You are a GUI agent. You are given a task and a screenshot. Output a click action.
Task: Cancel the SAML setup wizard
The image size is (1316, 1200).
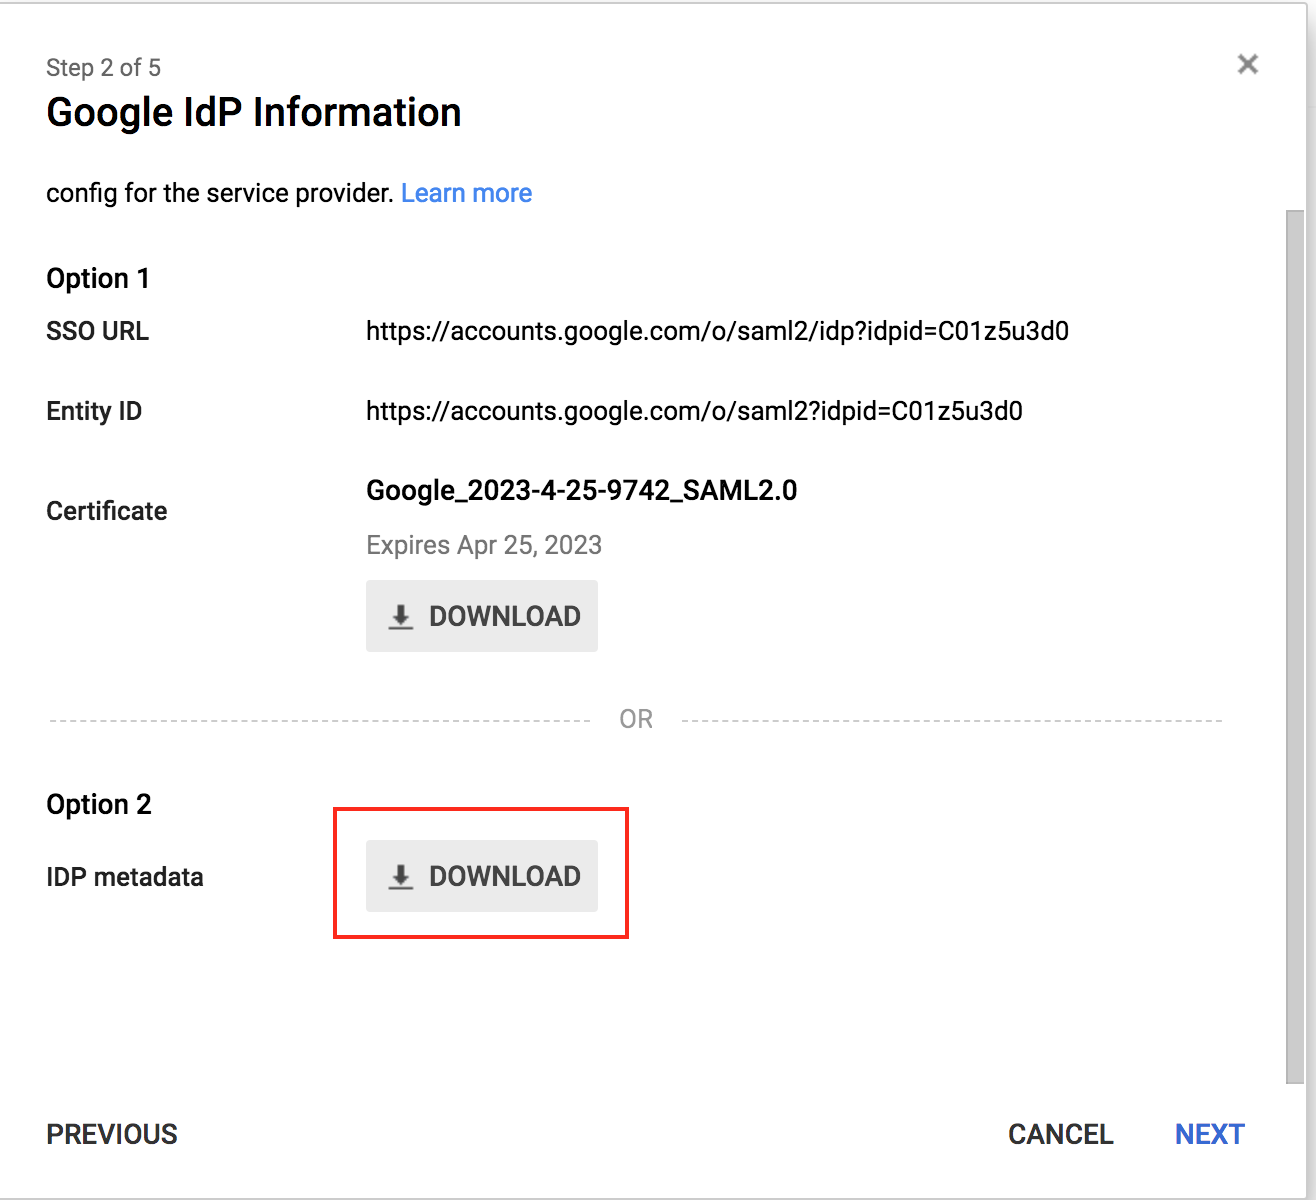pyautogui.click(x=1060, y=1134)
